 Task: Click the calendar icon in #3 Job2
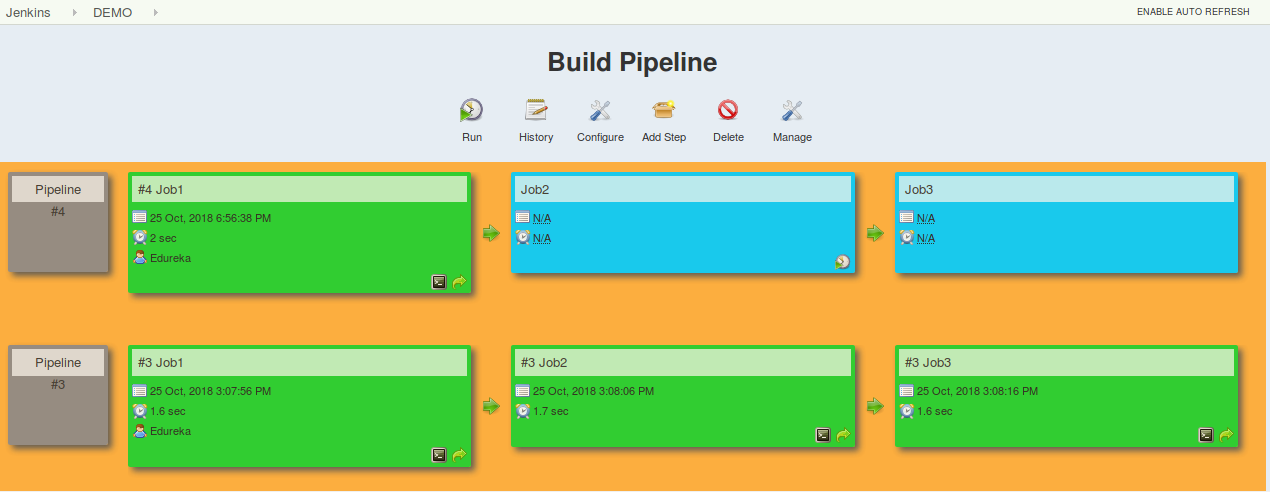point(523,391)
